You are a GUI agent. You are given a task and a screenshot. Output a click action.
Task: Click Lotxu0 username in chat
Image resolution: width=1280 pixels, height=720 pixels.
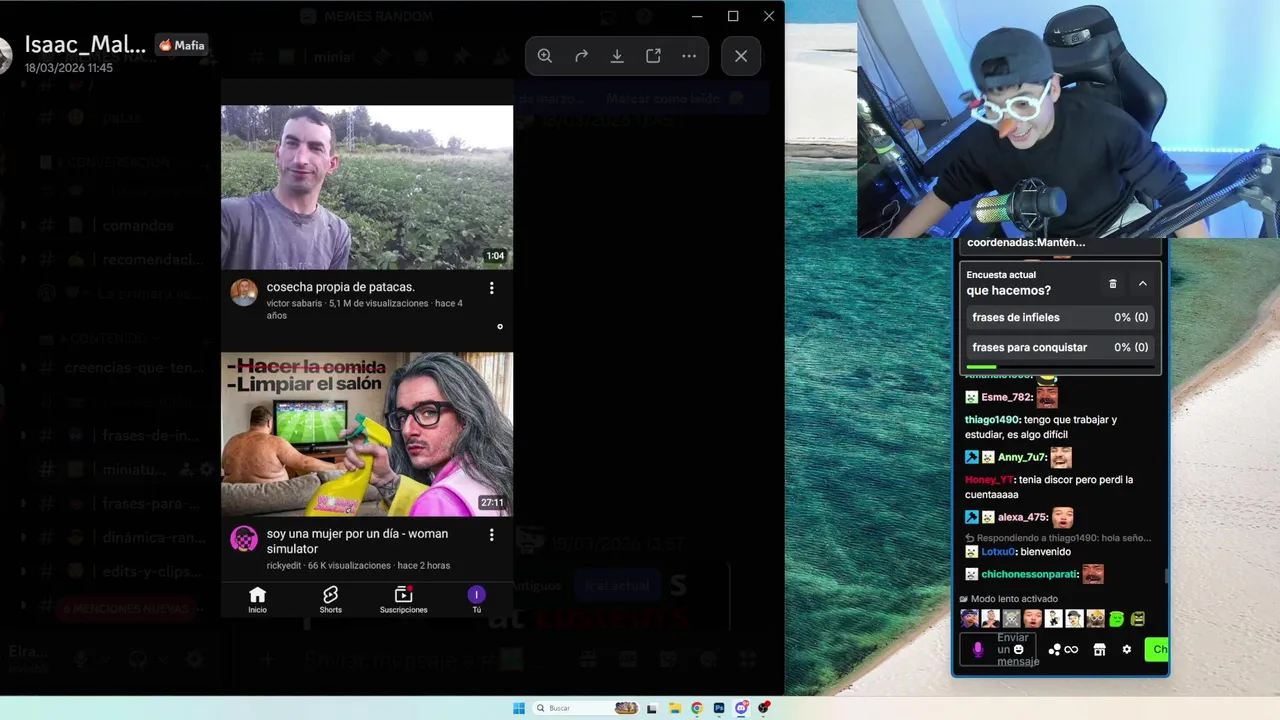pos(997,552)
